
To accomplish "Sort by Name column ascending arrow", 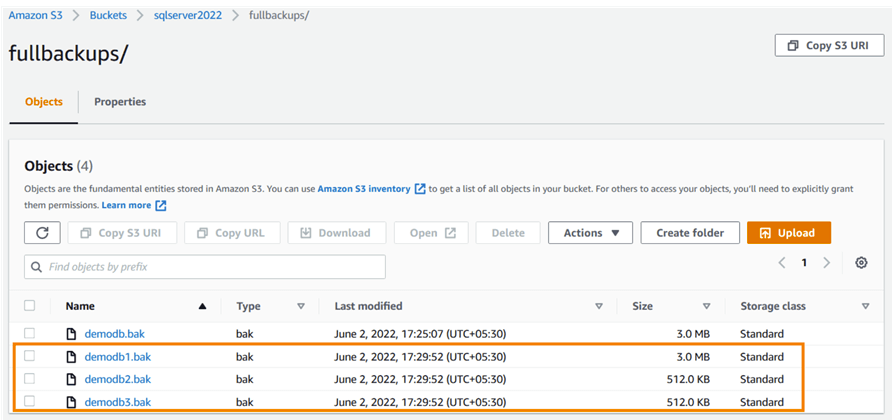I will click(x=202, y=306).
